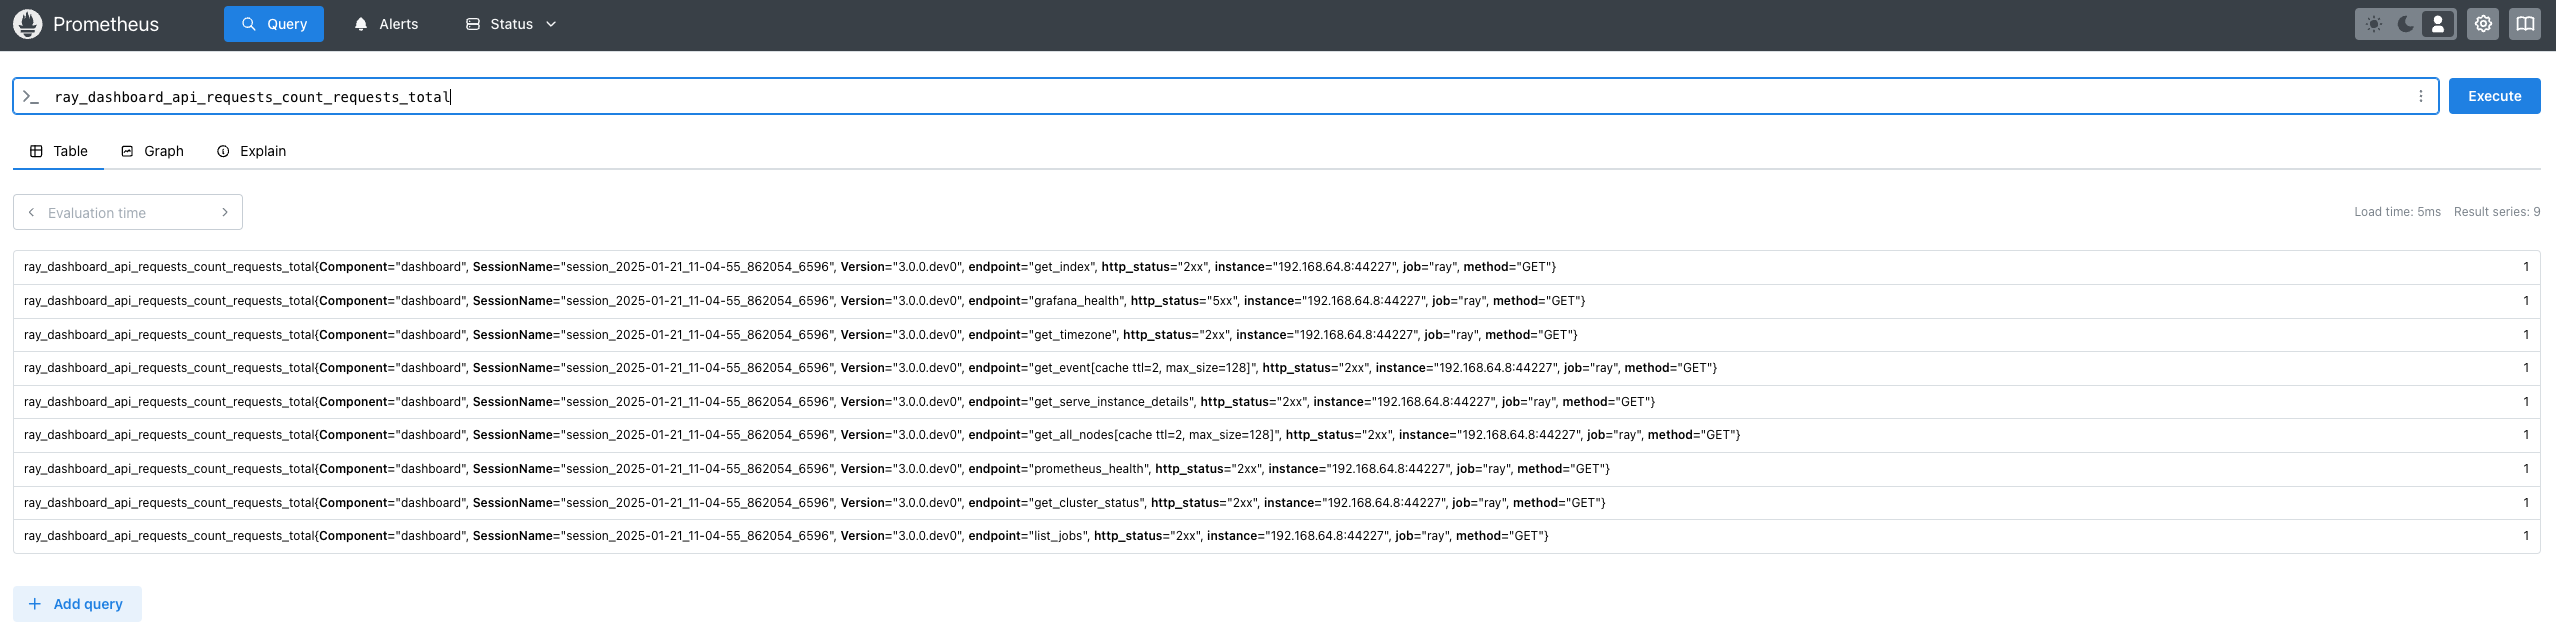Click the Prometheus flame logo
Viewport: 2556px width, 623px height.
pos(28,24)
